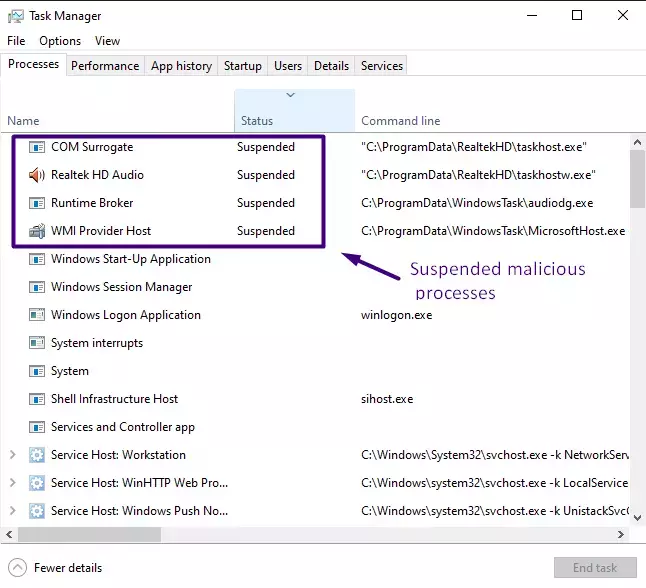
Task: Collapse view with Fewer details arrow
Action: (17, 568)
